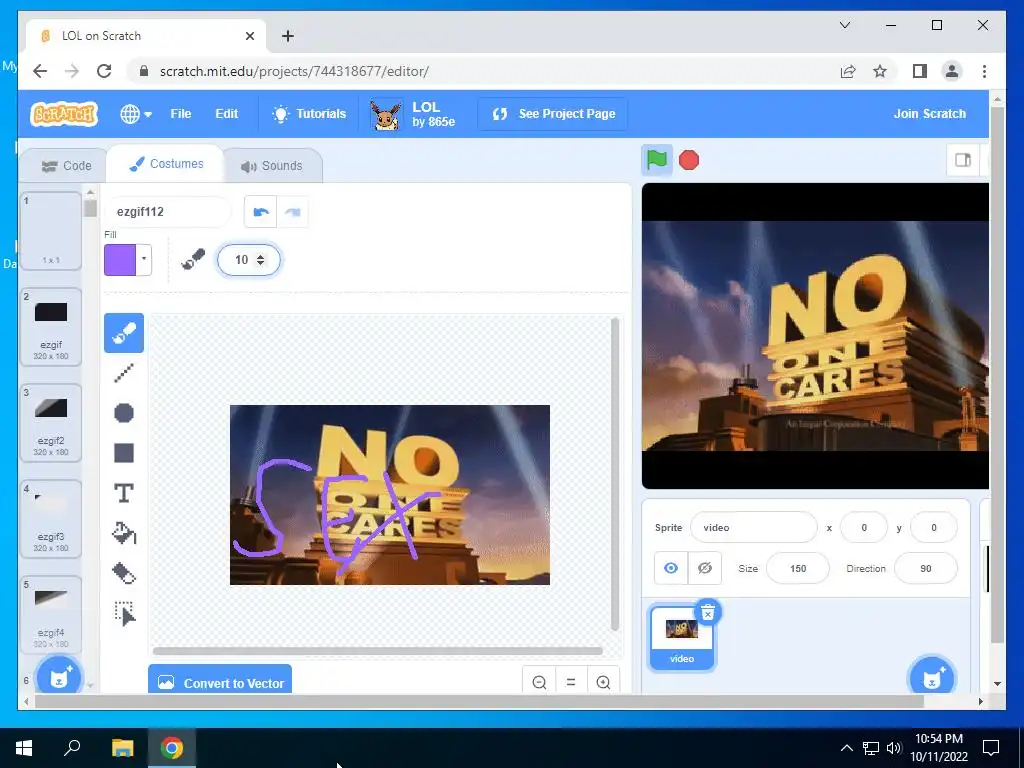1024x768 pixels.
Task: Open the globe language menu
Action: (136, 114)
